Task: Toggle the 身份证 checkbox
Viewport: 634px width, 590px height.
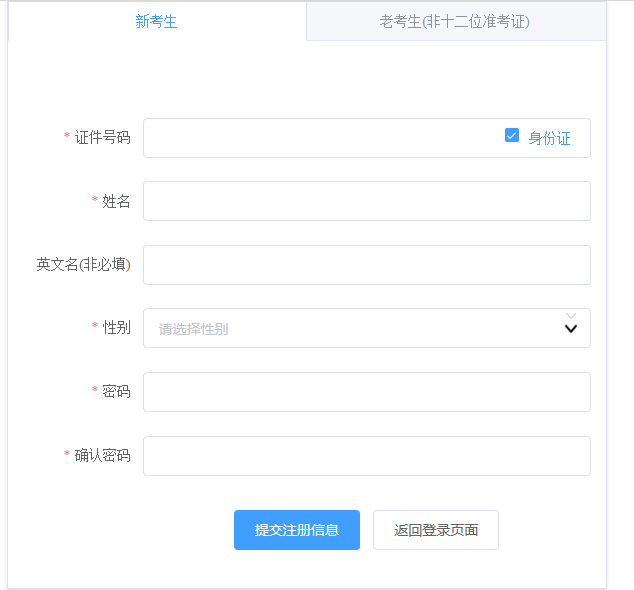Action: tap(512, 136)
